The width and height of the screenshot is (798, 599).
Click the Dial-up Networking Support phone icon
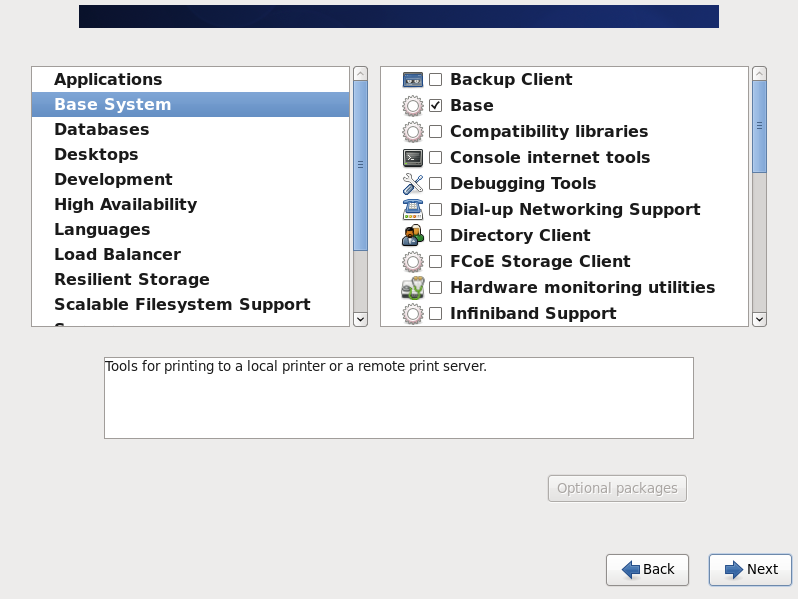pyautogui.click(x=413, y=210)
